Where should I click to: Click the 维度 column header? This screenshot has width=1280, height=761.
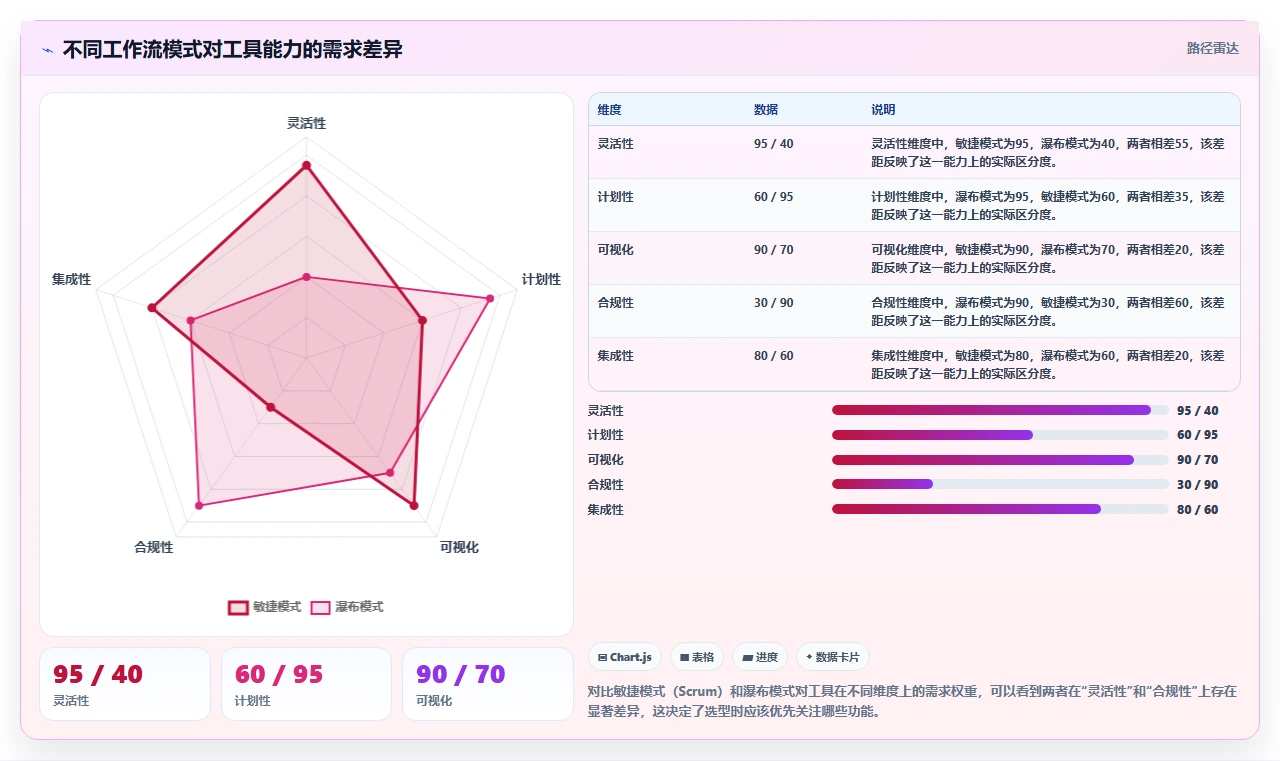[x=609, y=110]
